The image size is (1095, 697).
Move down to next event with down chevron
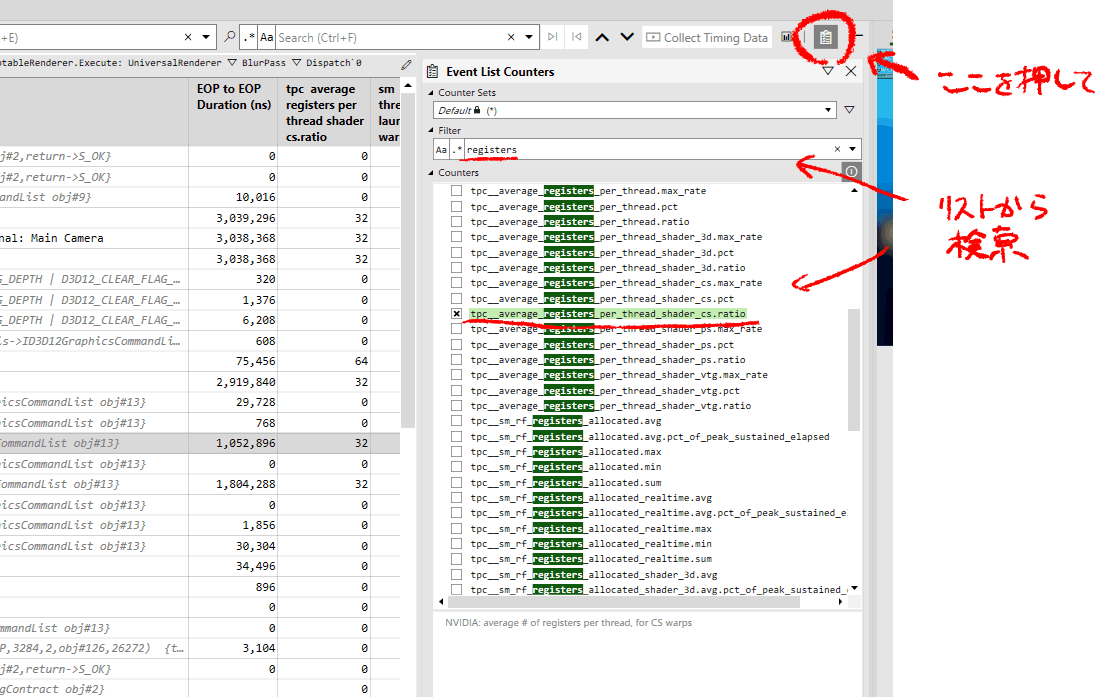coord(627,38)
